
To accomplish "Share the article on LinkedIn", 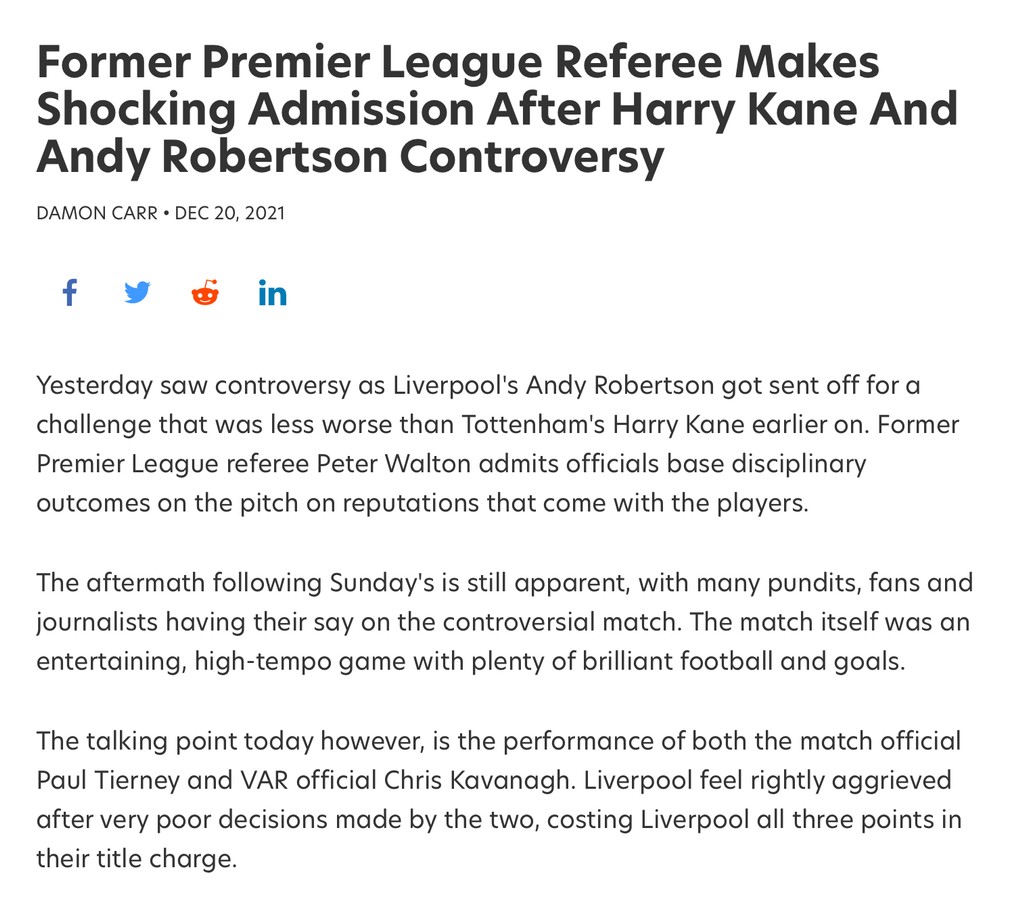I will tap(272, 293).
